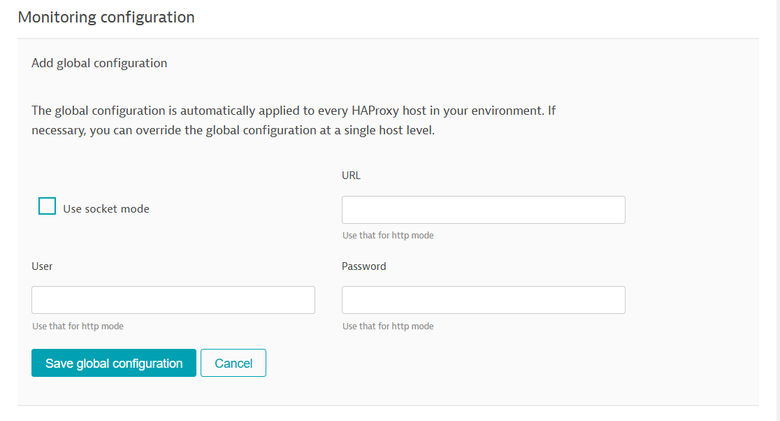Focus the URL input field

[x=483, y=210]
